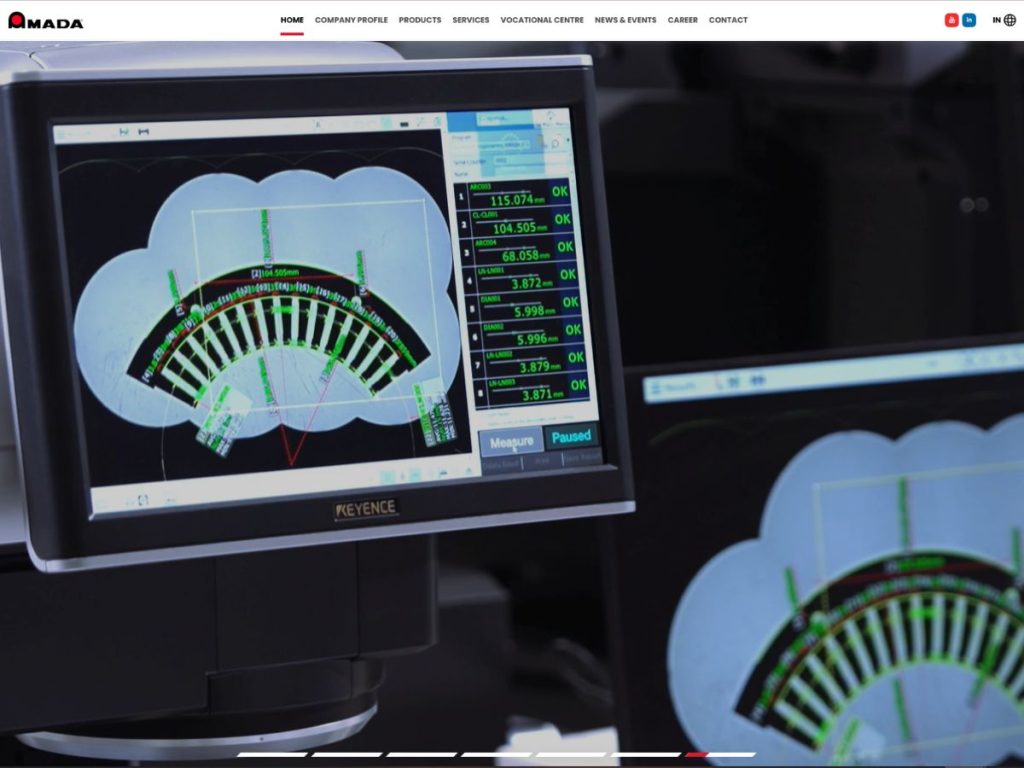The image size is (1024, 768).
Task: Jump to the fifth carousel slide indicator
Action: click(570, 755)
